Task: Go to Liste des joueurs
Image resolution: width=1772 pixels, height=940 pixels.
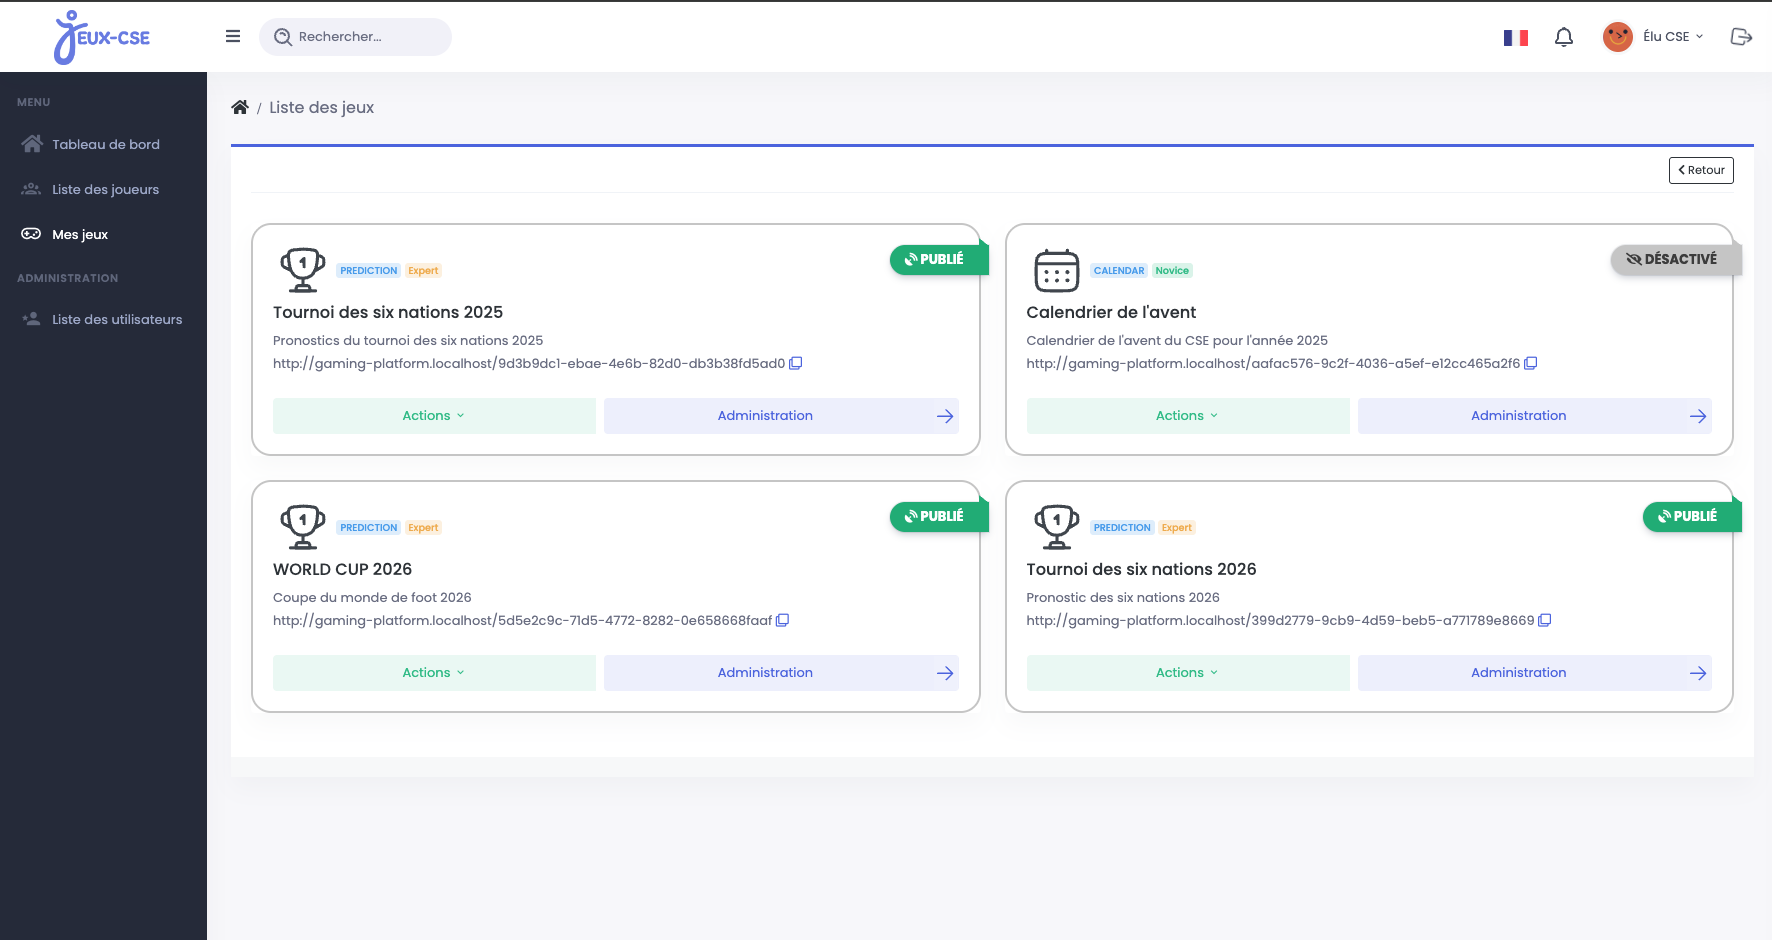Action: pos(105,190)
